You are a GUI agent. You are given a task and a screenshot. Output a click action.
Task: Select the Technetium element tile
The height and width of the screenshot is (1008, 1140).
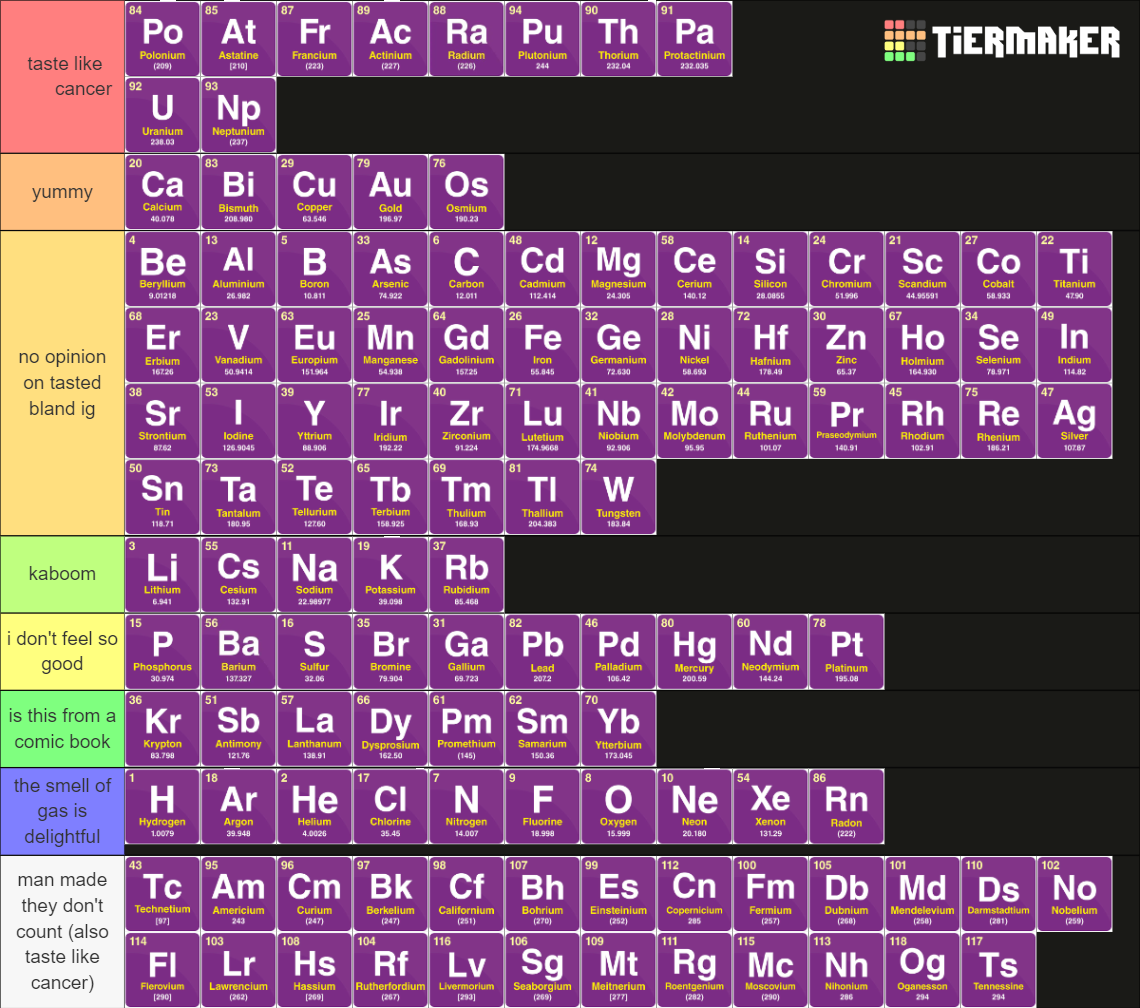pos(162,893)
